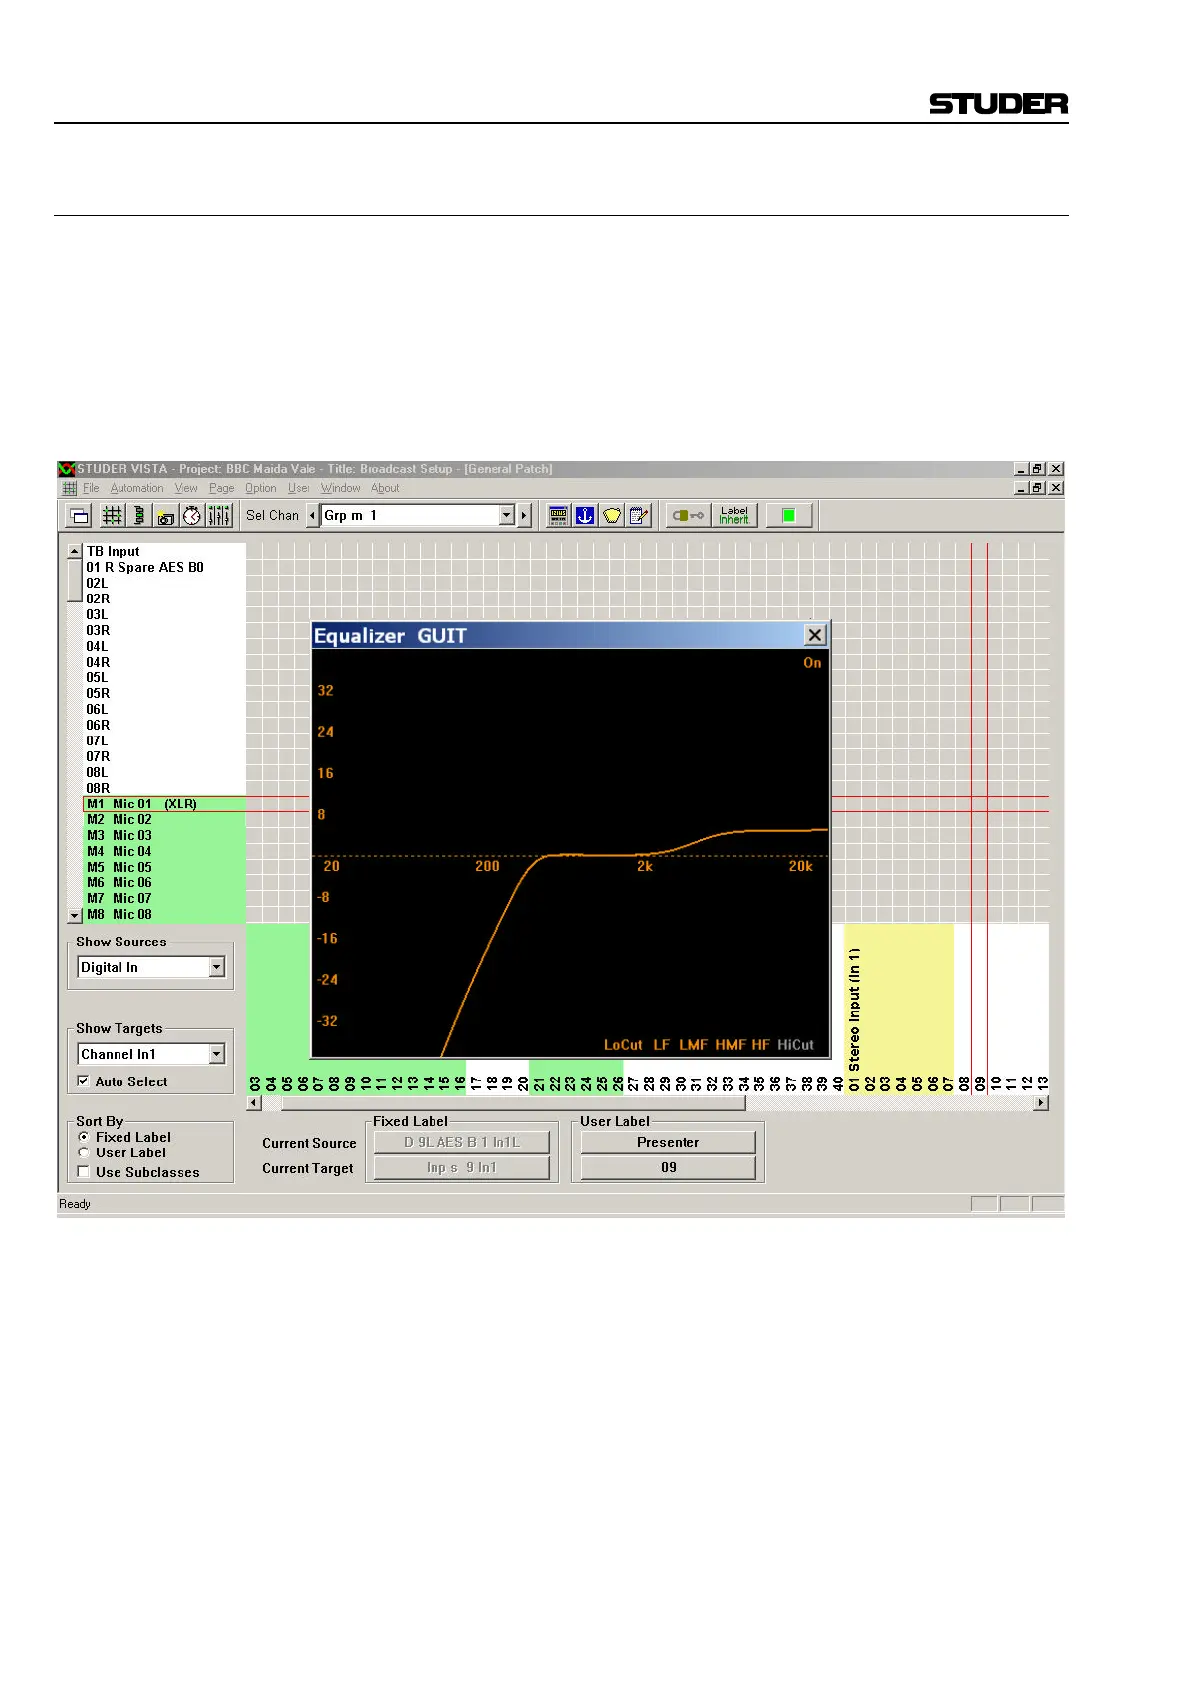Click the snapshot camera icon
Viewport: 1190px width, 1684px height.
point(166,516)
